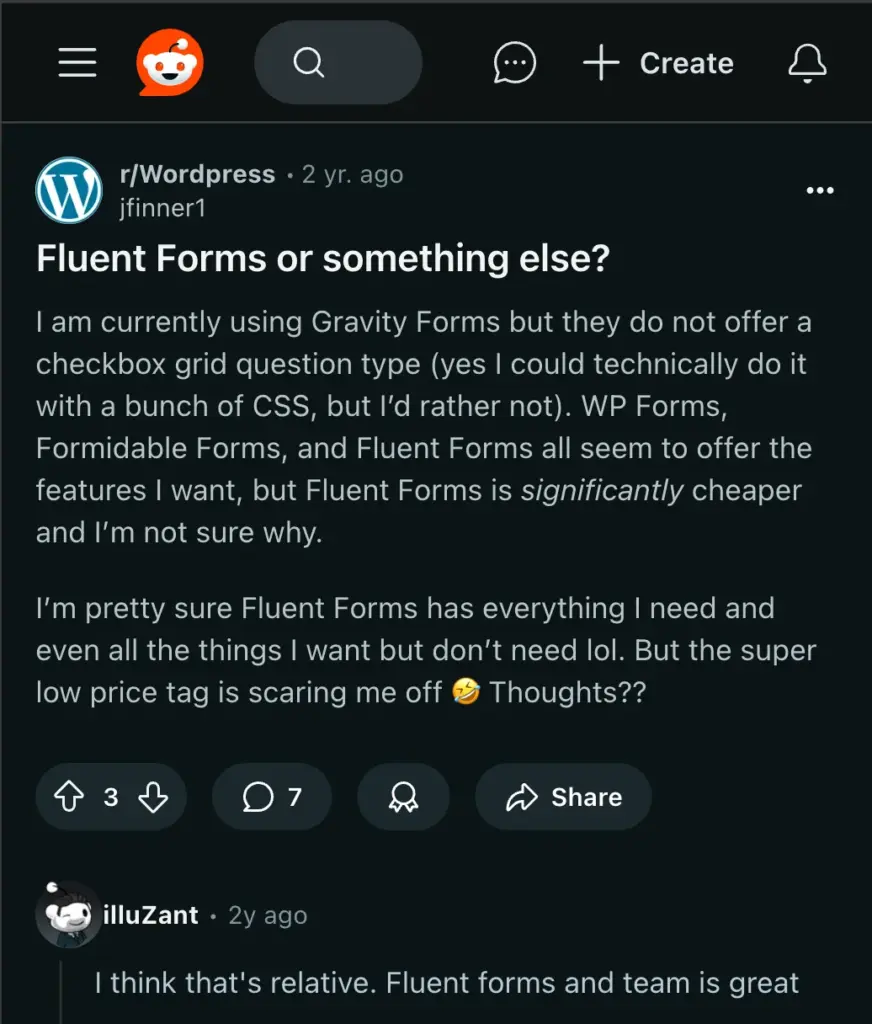
Task: Click illuZant's profile avatar
Action: pos(68,914)
